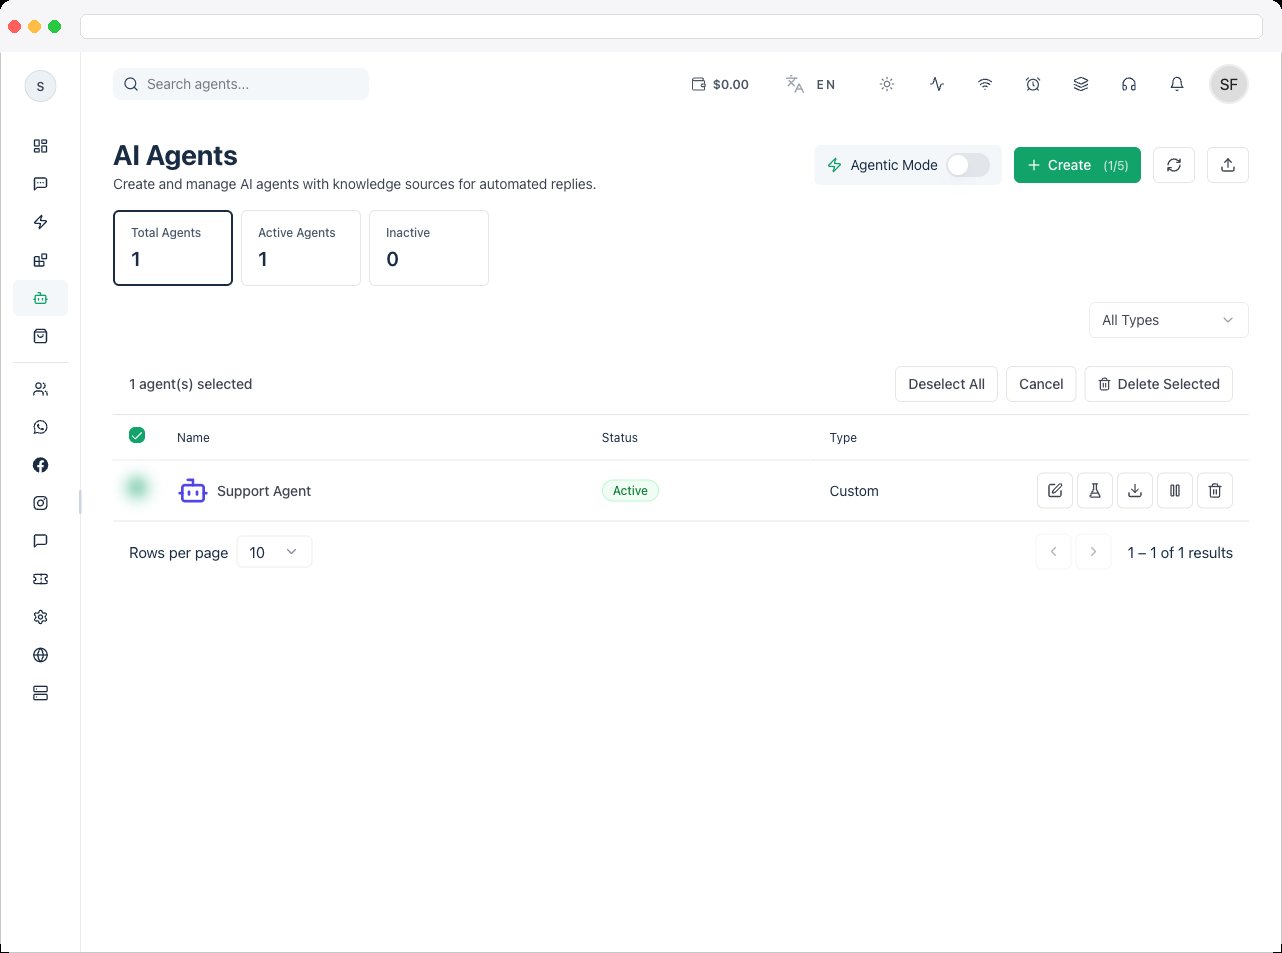The width and height of the screenshot is (1282, 953).
Task: Click the Name column header
Action: [x=193, y=438]
